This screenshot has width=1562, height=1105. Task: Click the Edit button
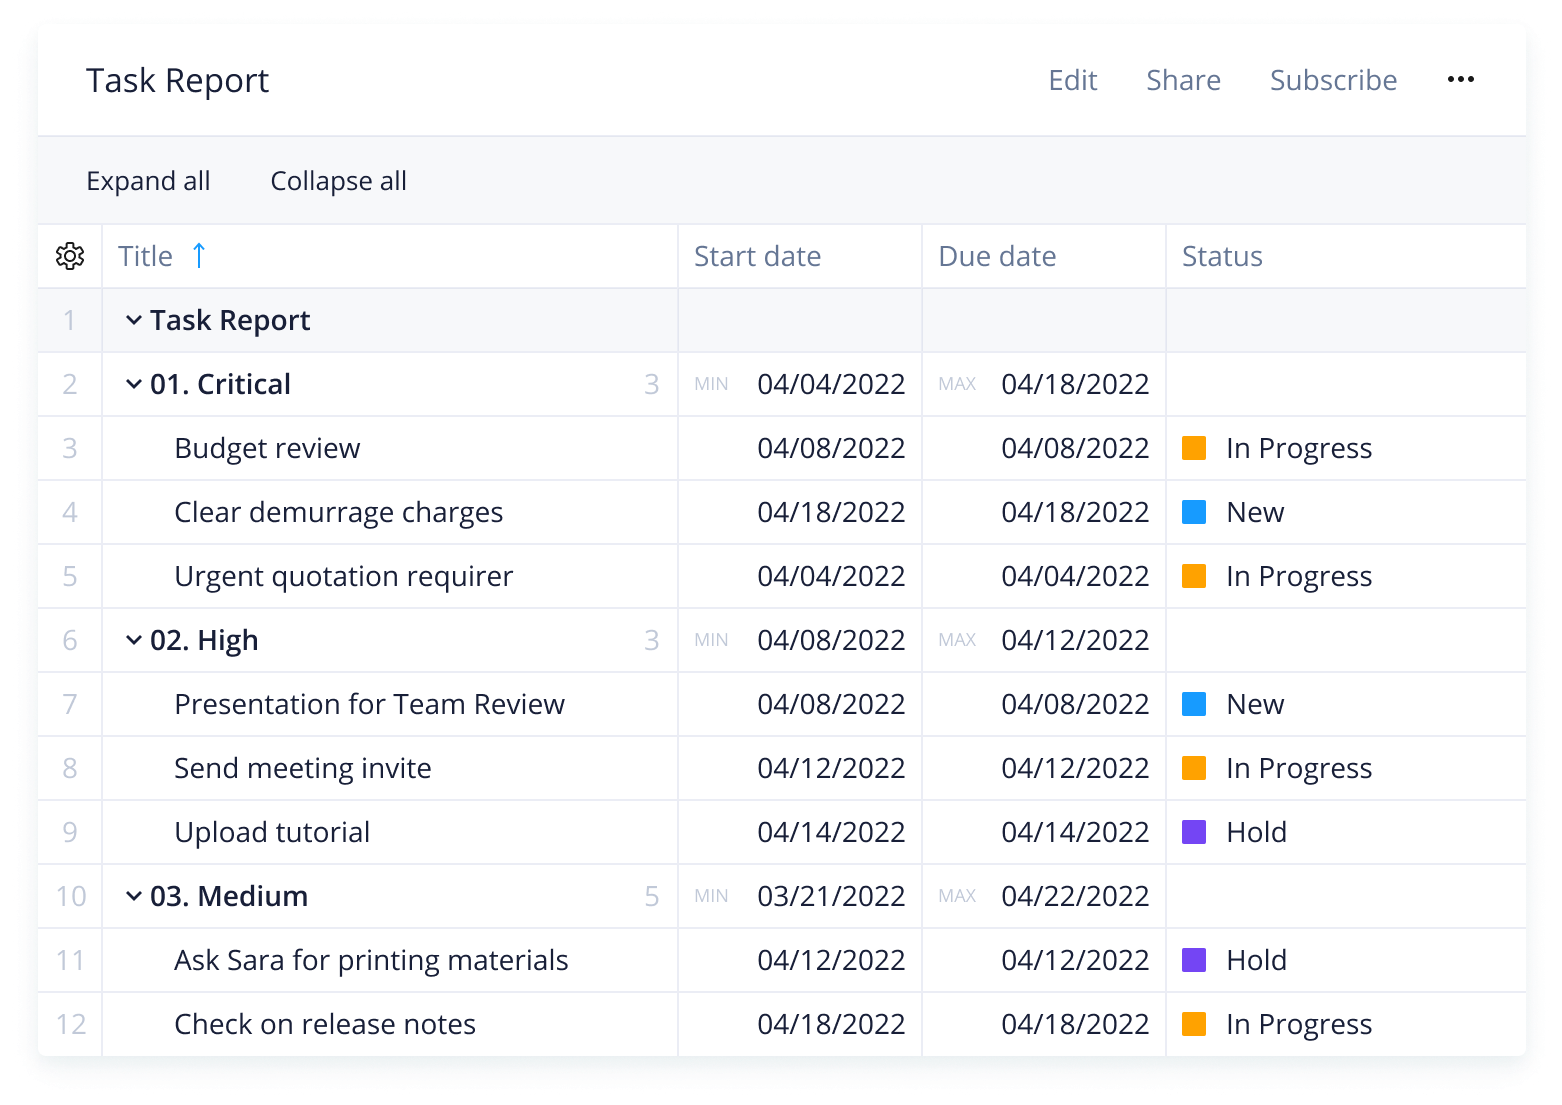point(1073,80)
